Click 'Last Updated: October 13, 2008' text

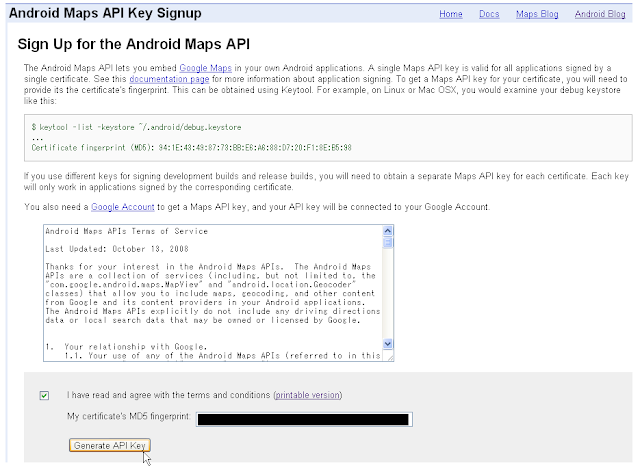117,249
